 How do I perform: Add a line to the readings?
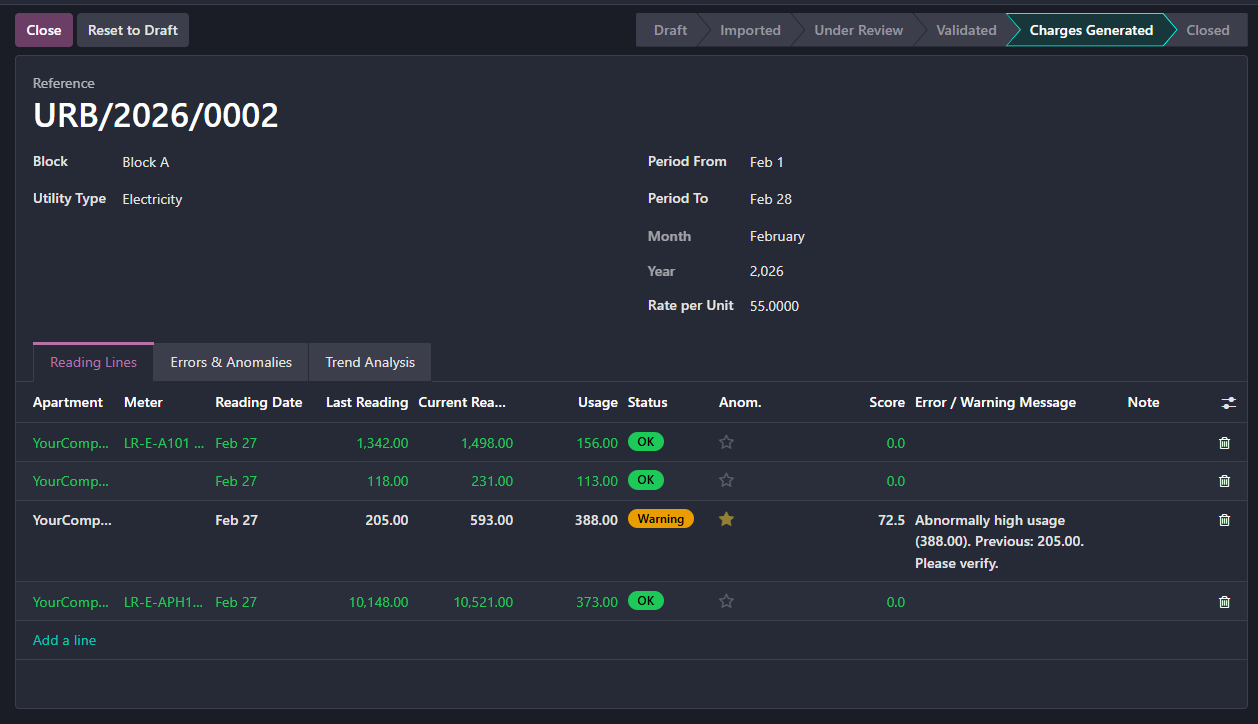coord(65,640)
